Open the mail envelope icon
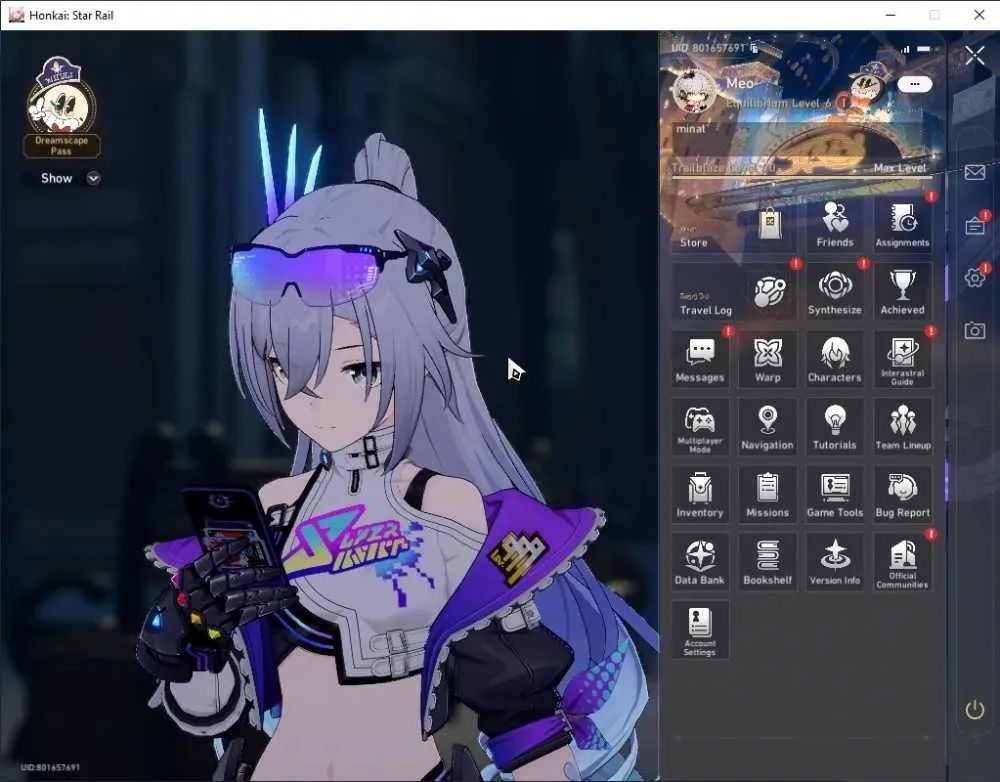The width and height of the screenshot is (1000, 782). 974,172
